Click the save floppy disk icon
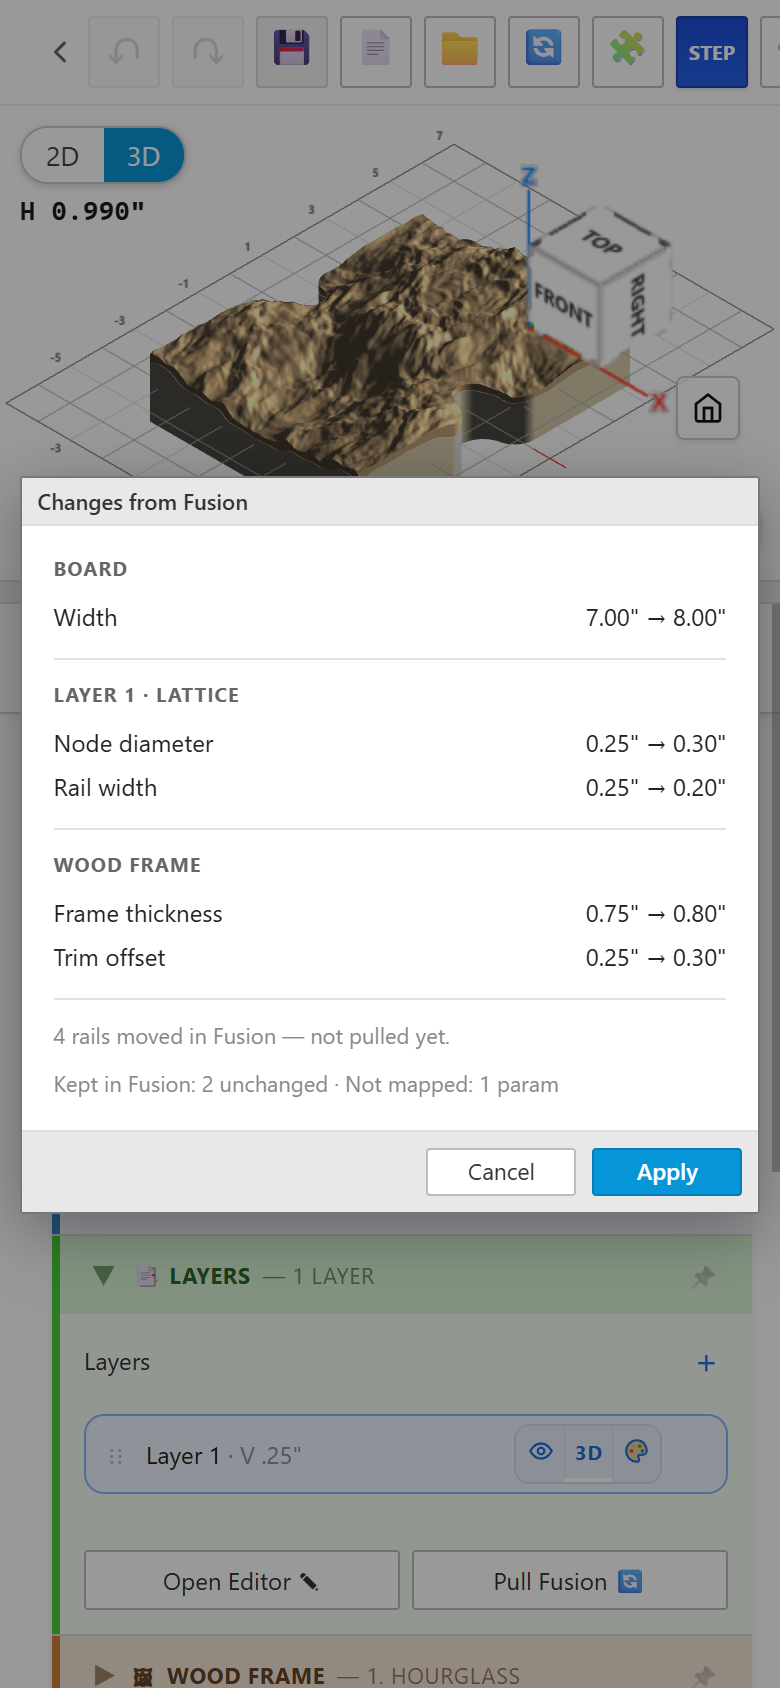 (x=292, y=52)
